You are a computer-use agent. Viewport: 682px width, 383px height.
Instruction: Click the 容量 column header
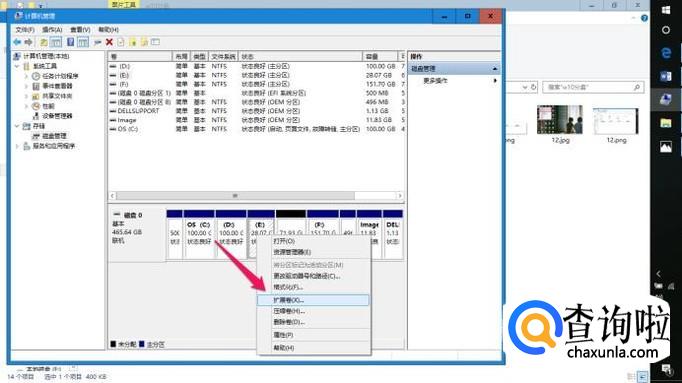click(x=380, y=57)
